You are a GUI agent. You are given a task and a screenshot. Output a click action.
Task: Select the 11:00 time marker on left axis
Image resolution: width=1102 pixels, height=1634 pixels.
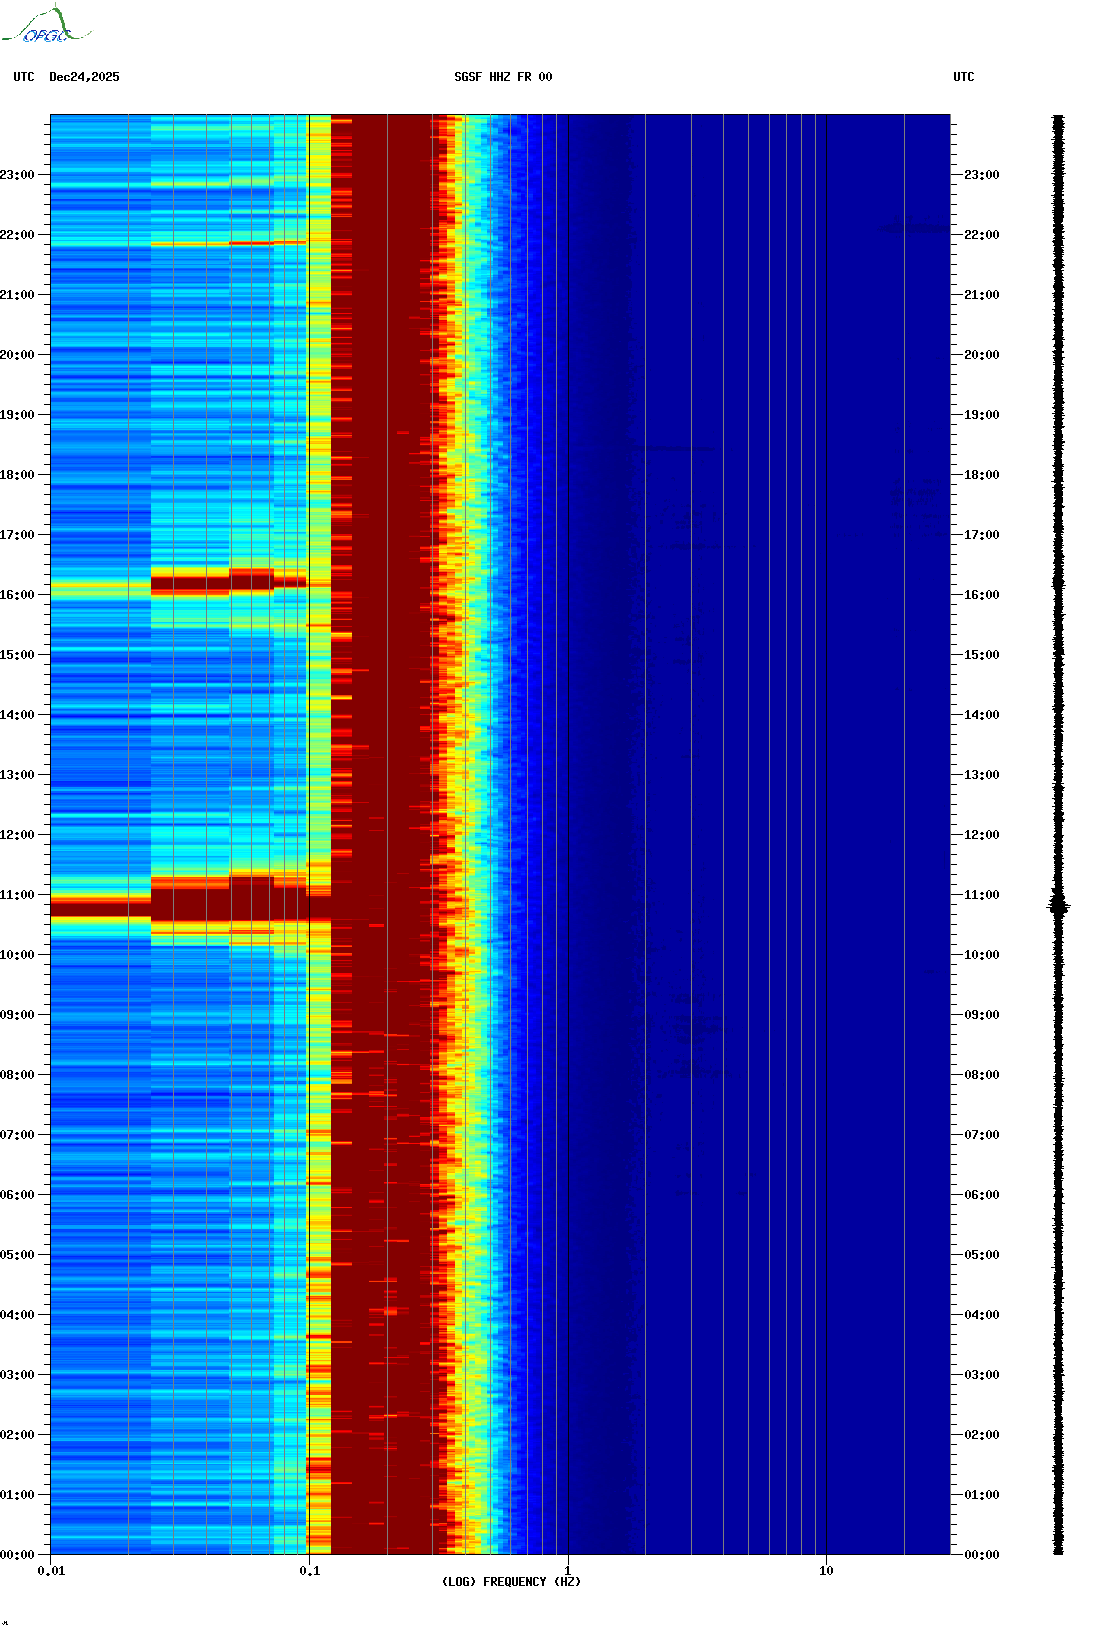point(17,895)
